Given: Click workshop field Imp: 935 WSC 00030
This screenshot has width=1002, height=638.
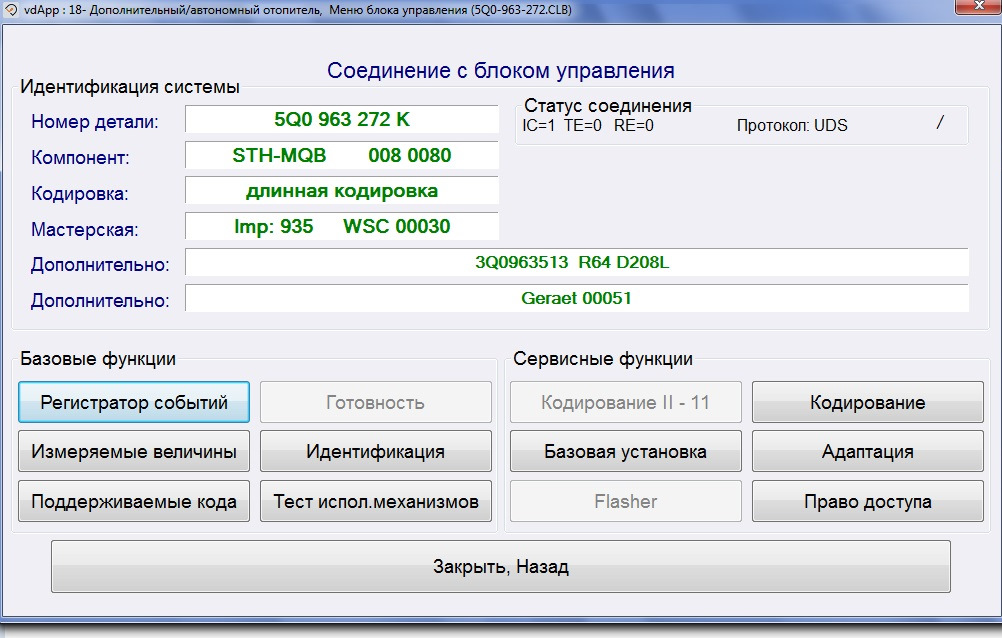Looking at the screenshot, I should point(342,226).
